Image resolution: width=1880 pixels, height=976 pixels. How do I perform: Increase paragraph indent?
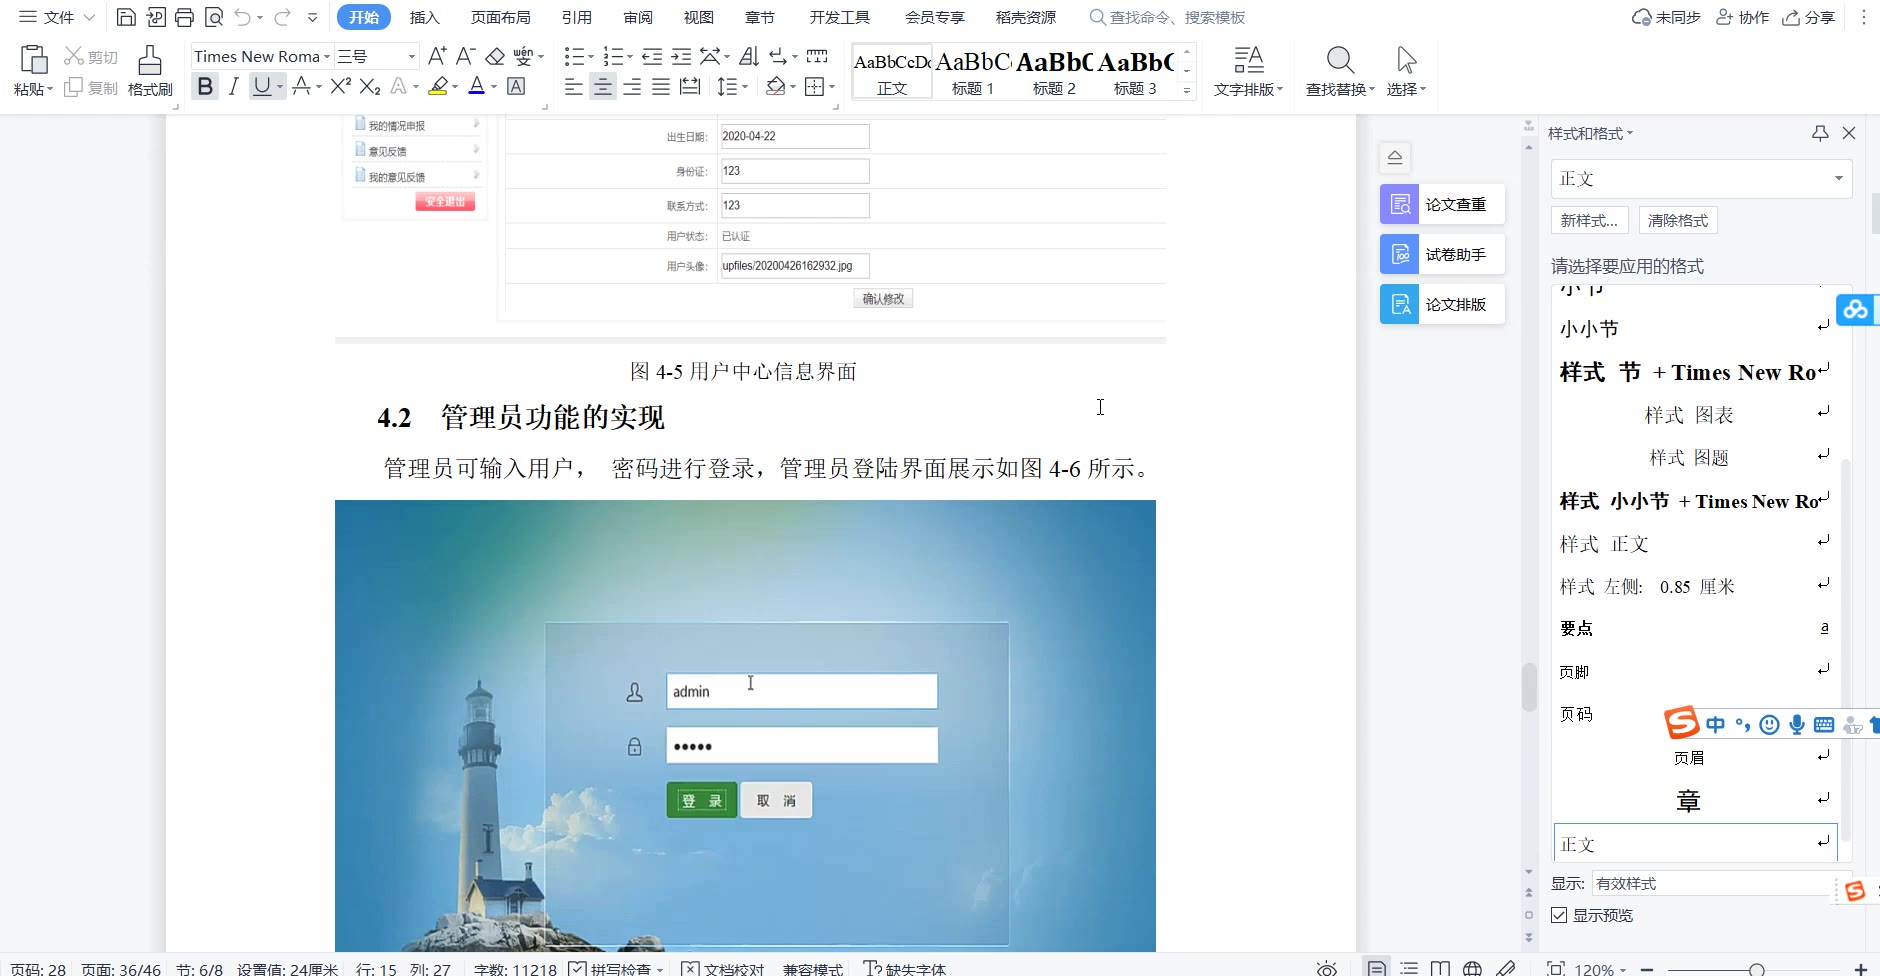[681, 56]
